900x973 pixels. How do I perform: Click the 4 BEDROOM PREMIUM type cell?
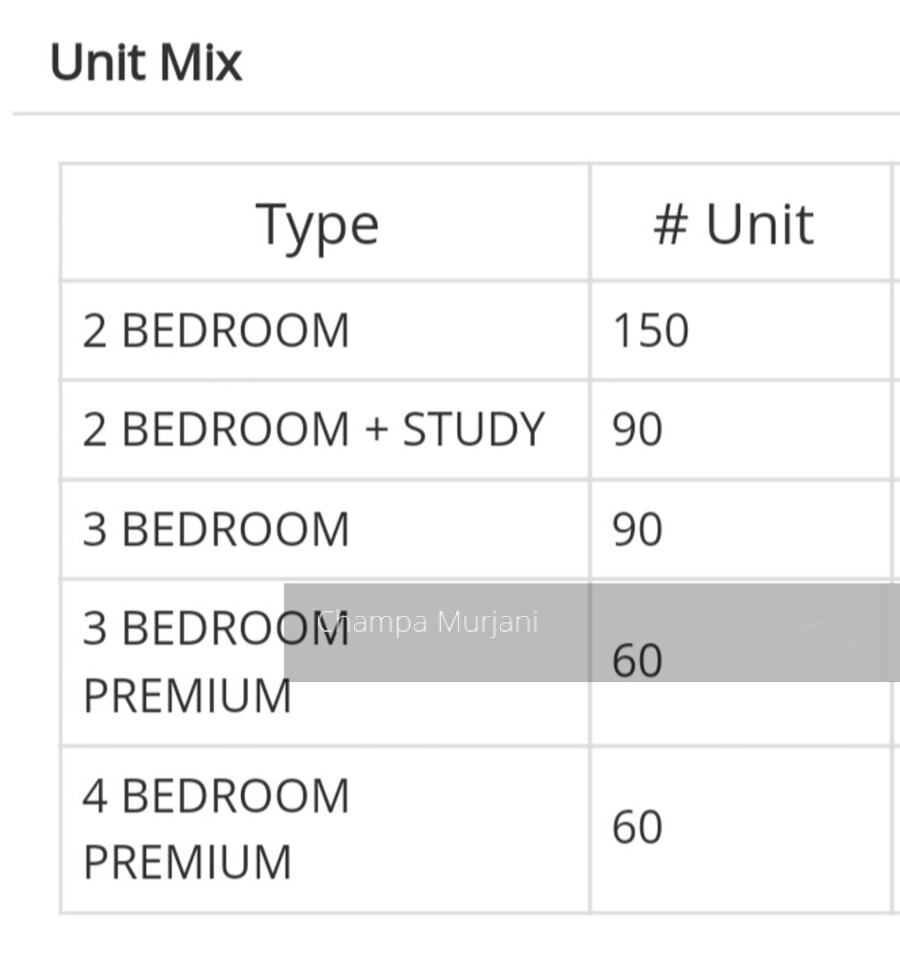216,828
